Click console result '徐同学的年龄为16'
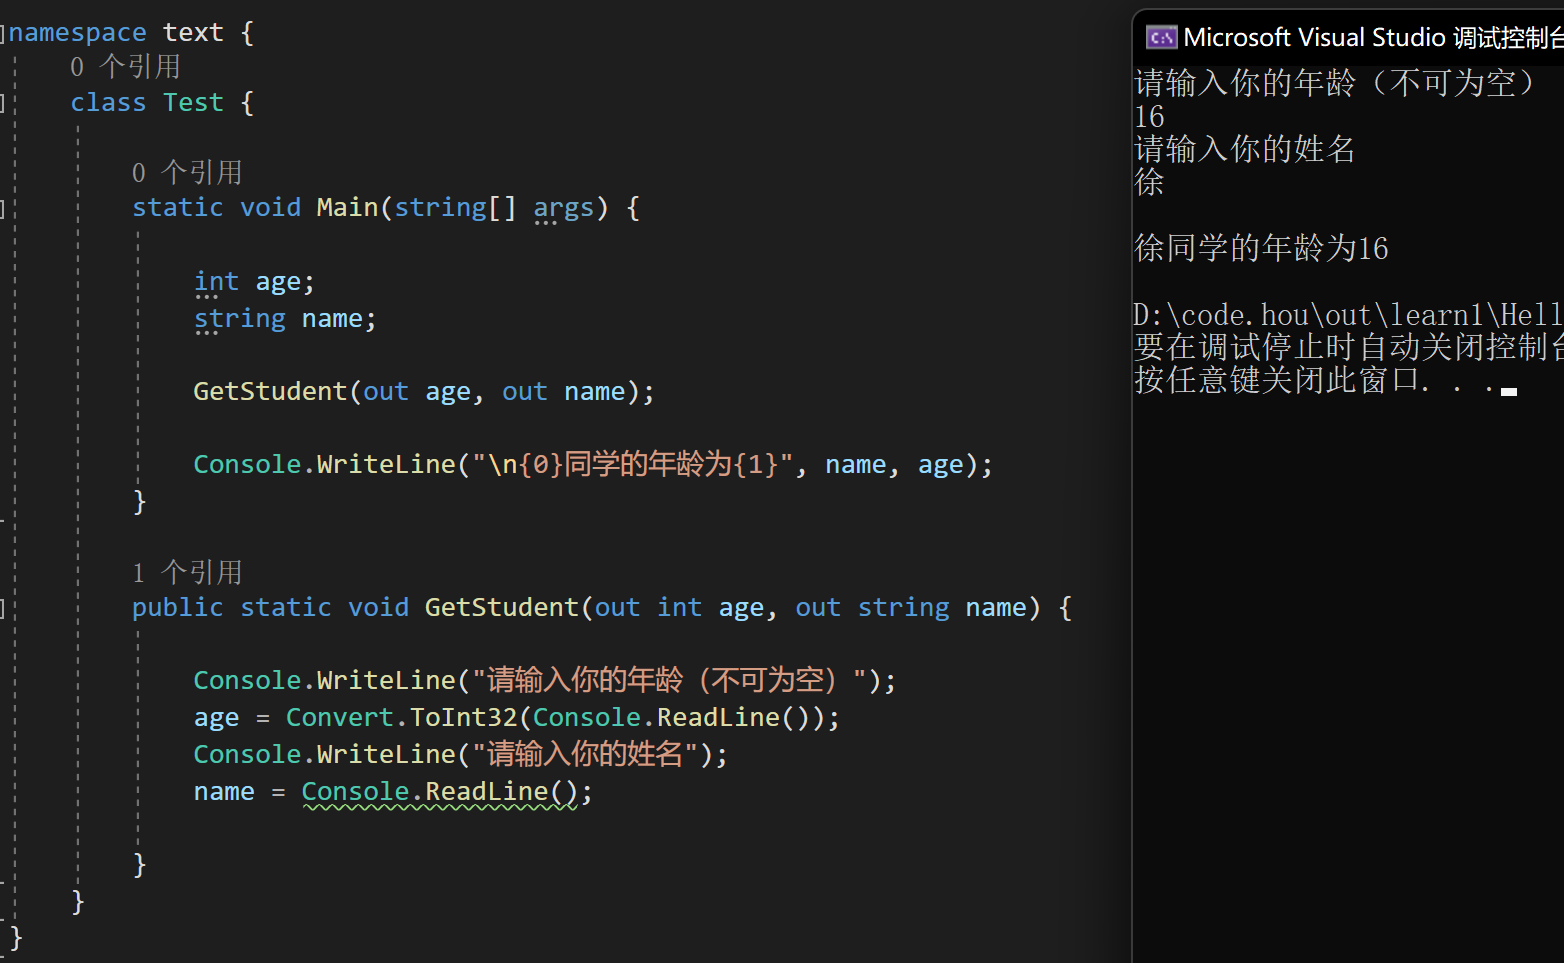This screenshot has width=1564, height=963. pyautogui.click(x=1261, y=248)
